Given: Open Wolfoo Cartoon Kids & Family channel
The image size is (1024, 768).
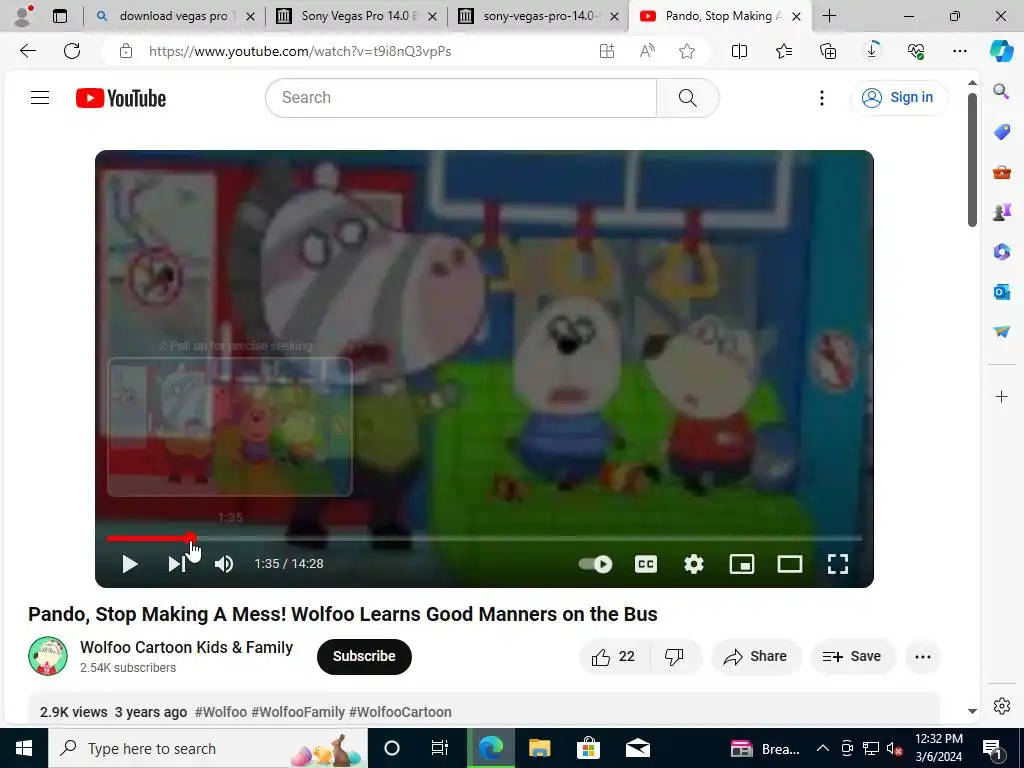Looking at the screenshot, I should (x=186, y=647).
